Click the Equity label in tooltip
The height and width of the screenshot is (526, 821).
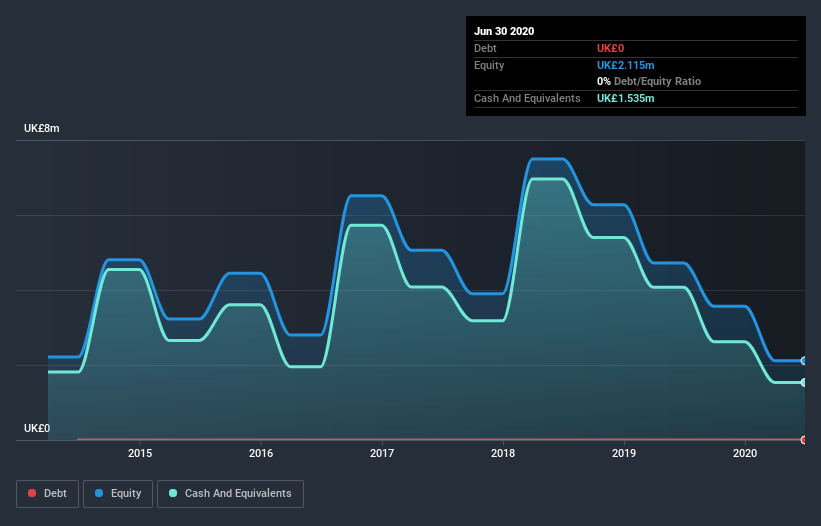(x=489, y=65)
